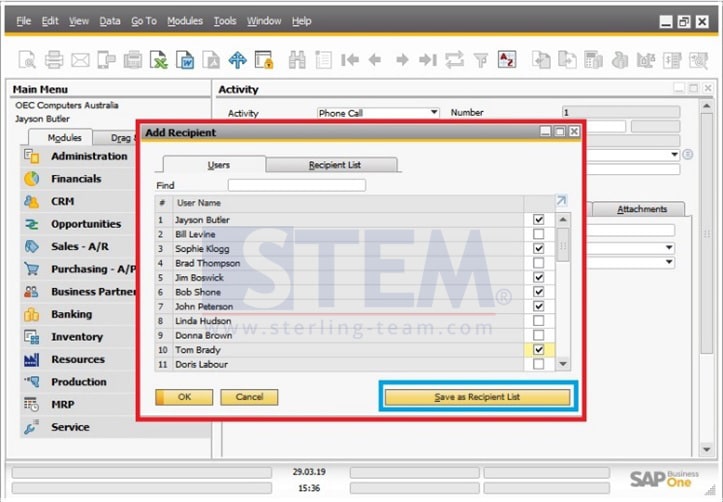Uncheck the Jim Boswick checkbox

(539, 277)
